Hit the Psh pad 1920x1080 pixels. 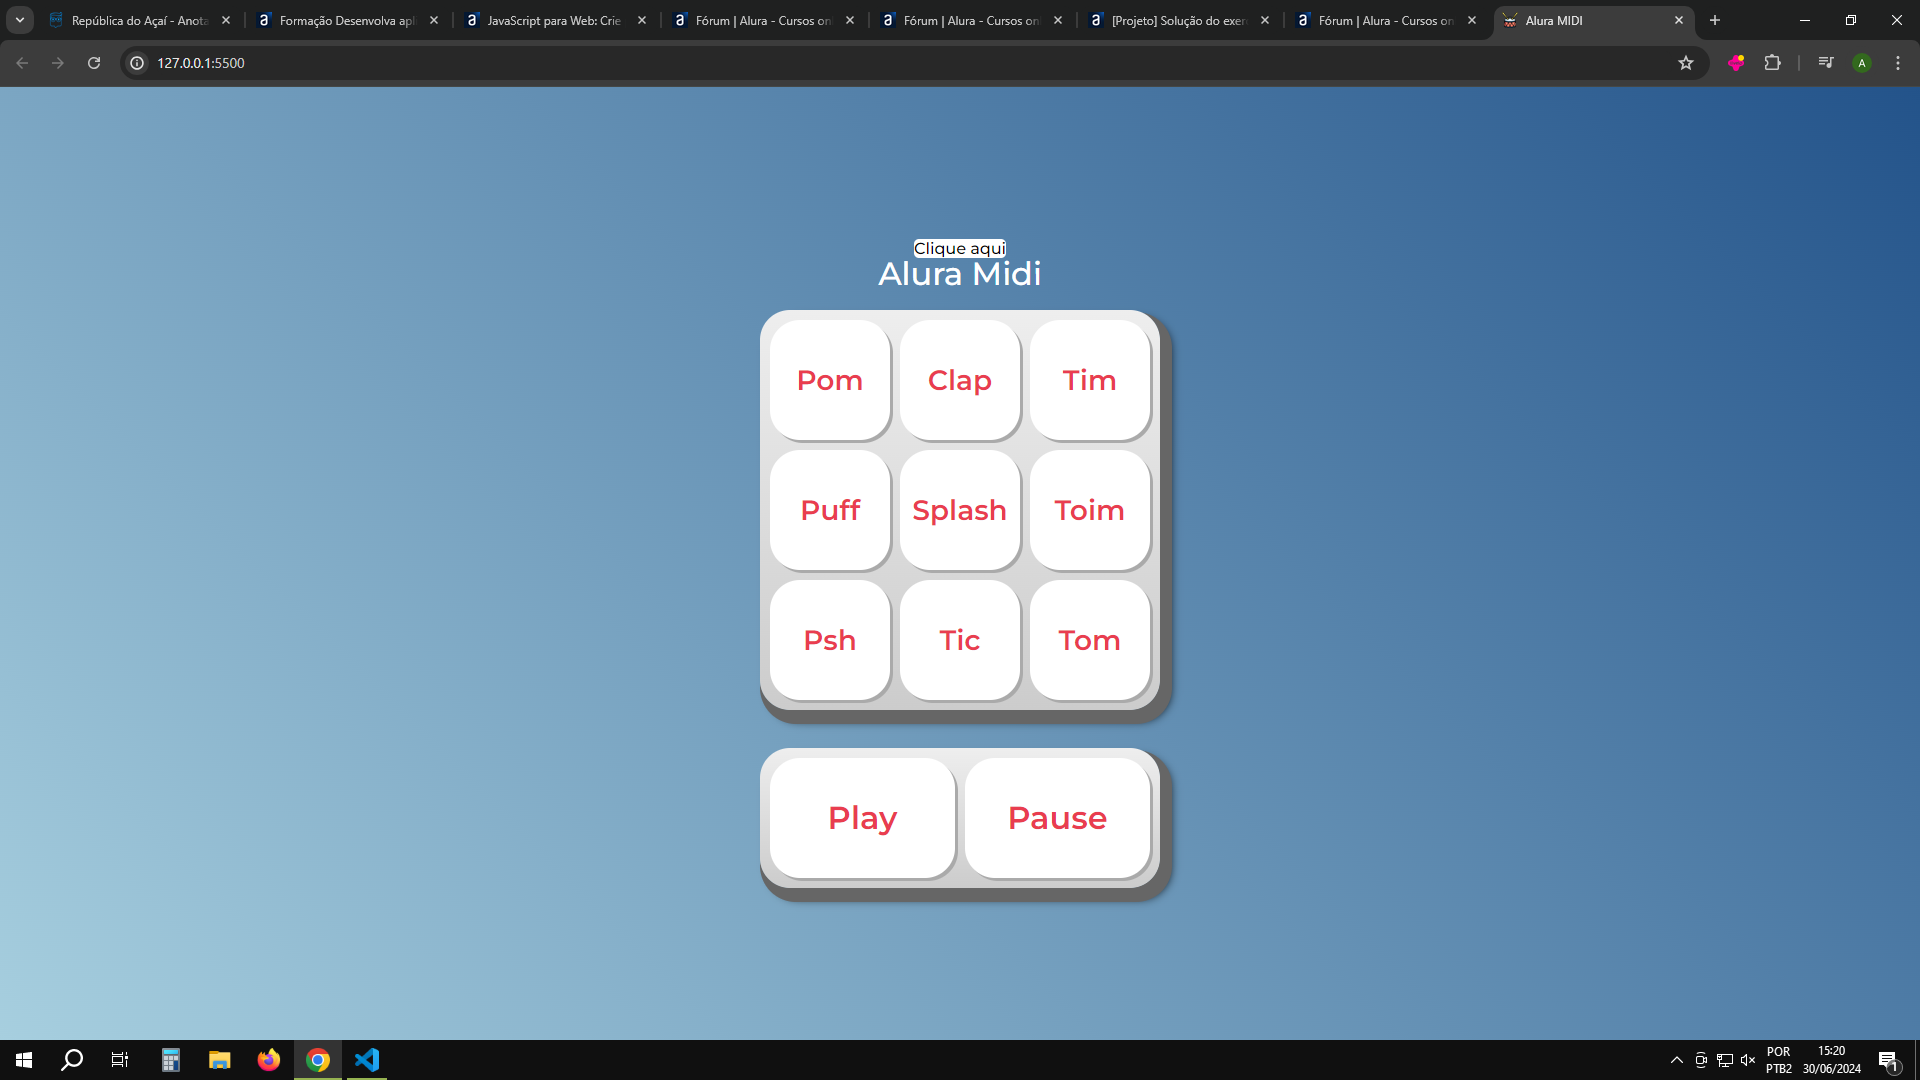830,640
